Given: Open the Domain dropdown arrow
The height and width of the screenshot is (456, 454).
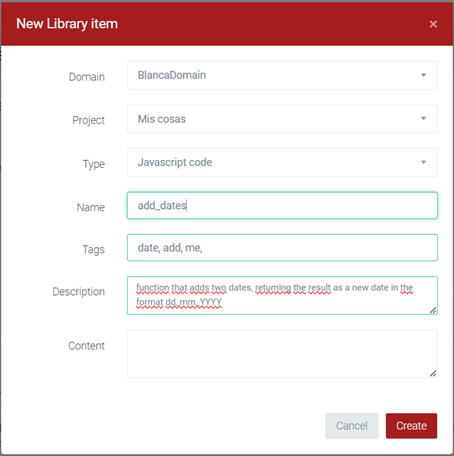Looking at the screenshot, I should point(423,75).
